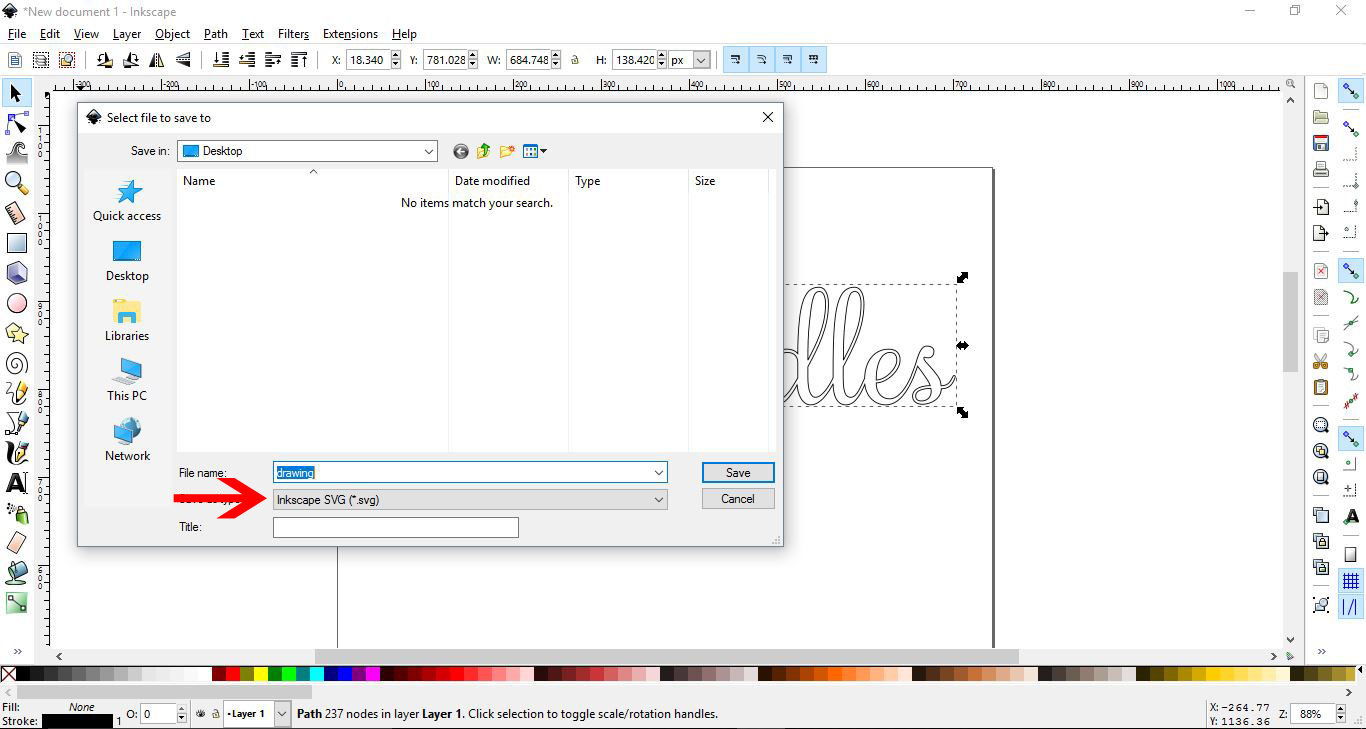Select the Tweak objects tool
1366x729 pixels.
pyautogui.click(x=16, y=153)
